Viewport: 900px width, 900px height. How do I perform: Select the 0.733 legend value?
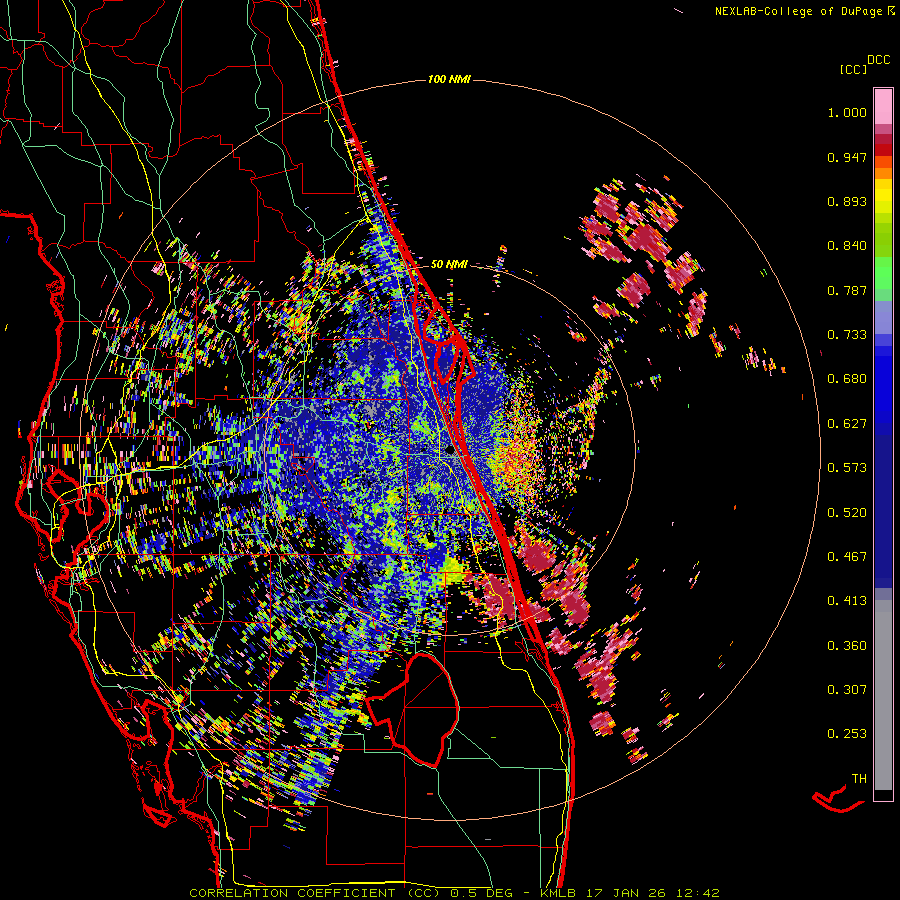(847, 335)
